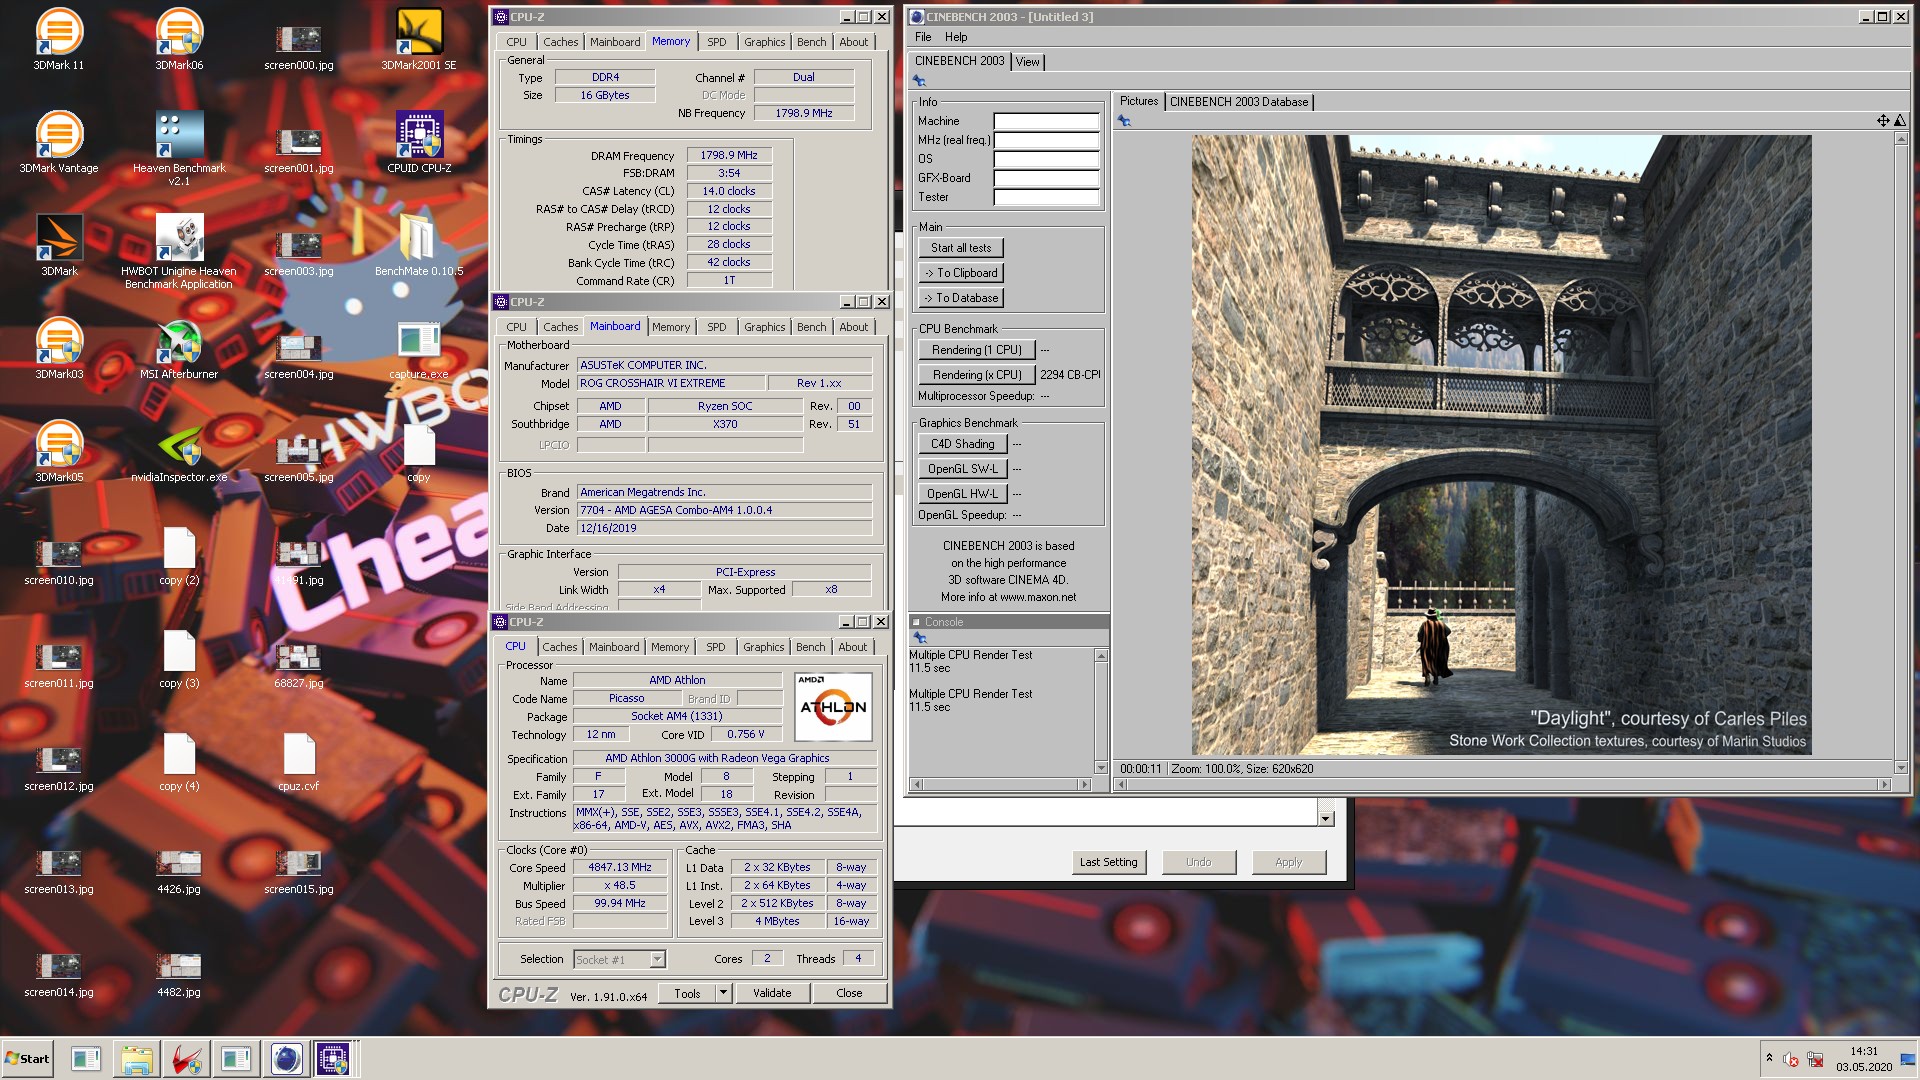Click the pin icon in the Console panel
This screenshot has height=1080, width=1920.
pyautogui.click(x=920, y=638)
